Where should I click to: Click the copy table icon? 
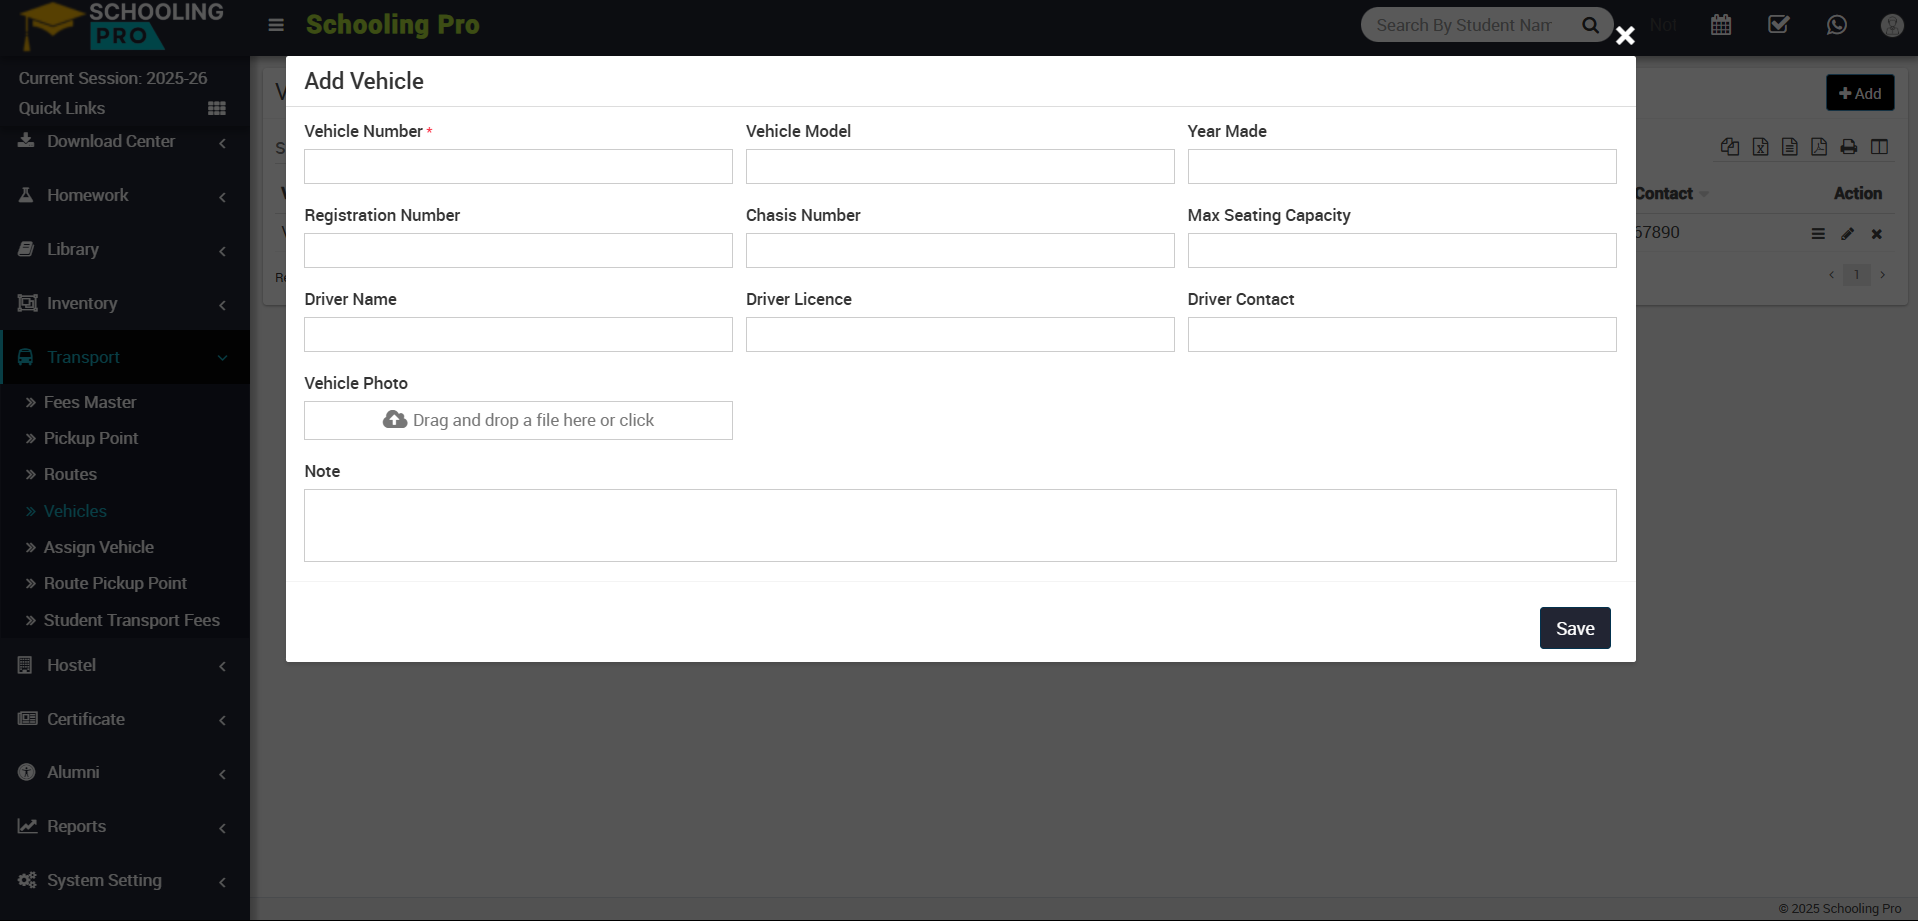click(x=1730, y=147)
